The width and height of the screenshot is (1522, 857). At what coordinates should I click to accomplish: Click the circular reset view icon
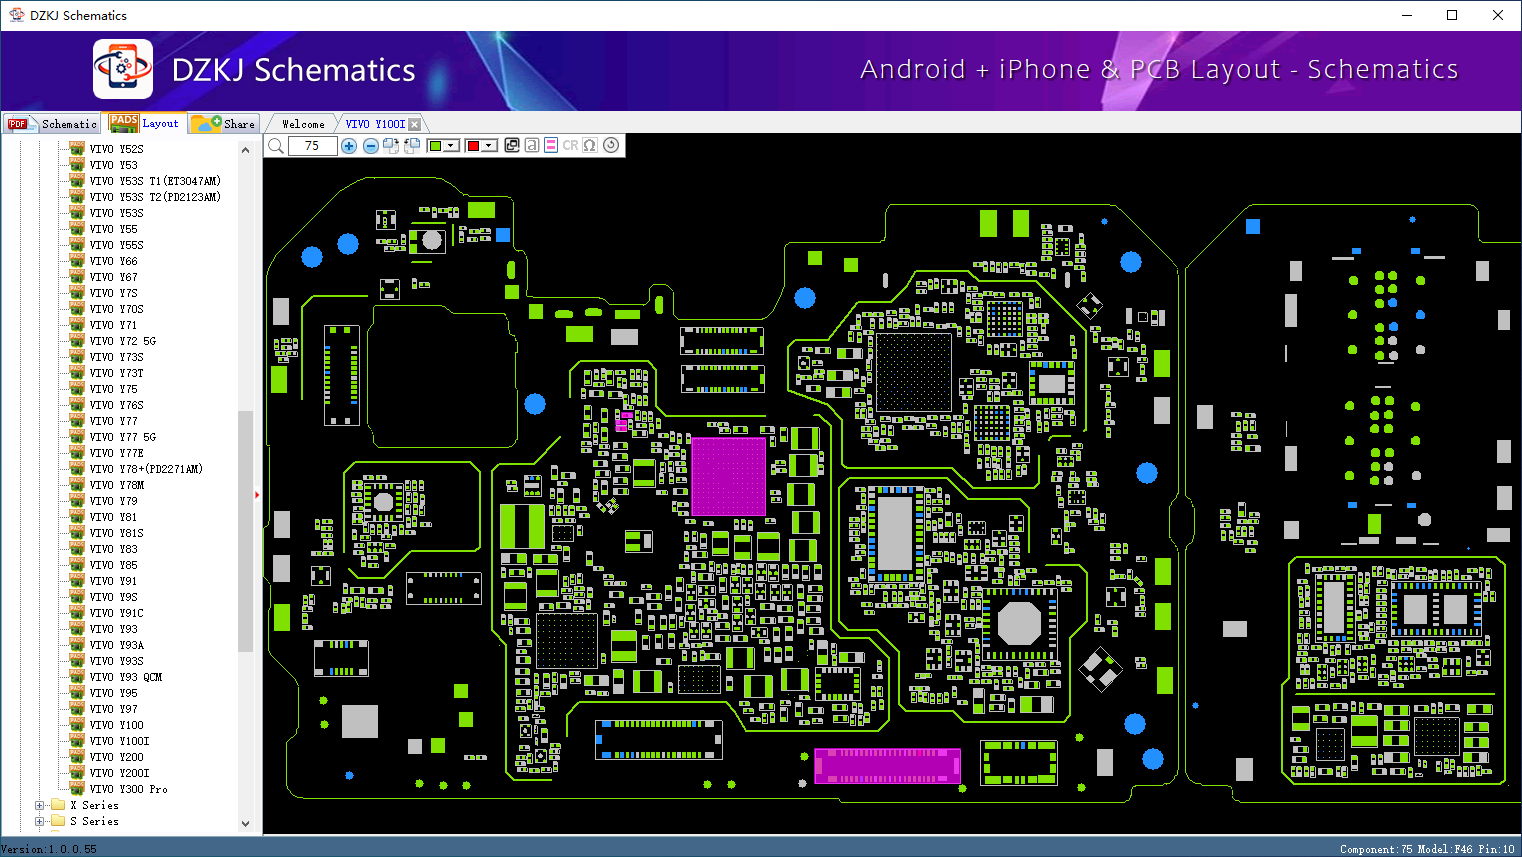(611, 145)
